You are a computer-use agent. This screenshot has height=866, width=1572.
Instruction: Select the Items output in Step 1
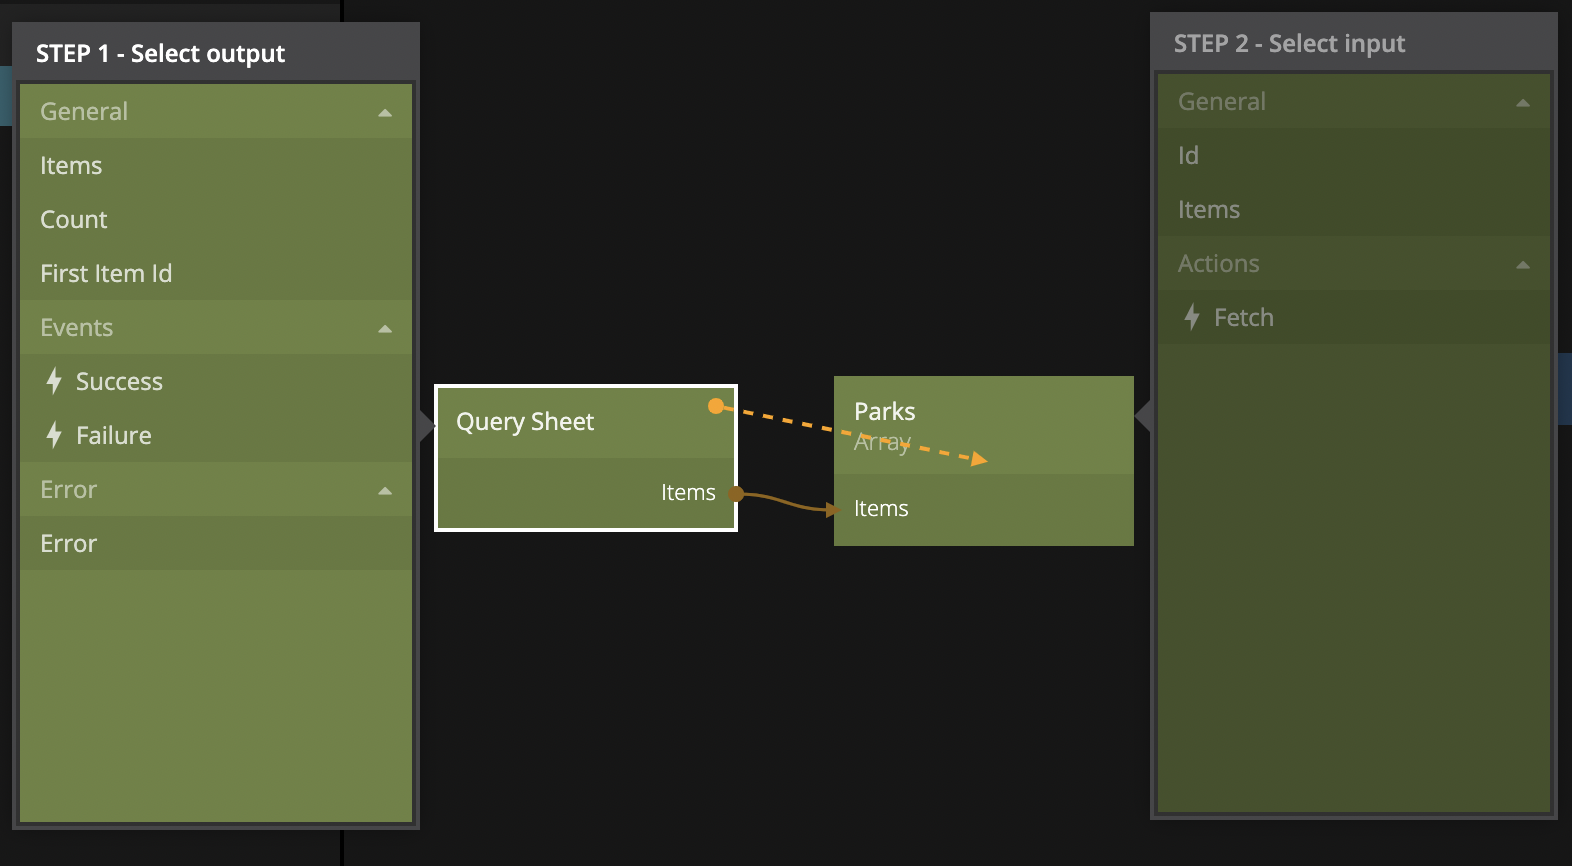[71, 166]
